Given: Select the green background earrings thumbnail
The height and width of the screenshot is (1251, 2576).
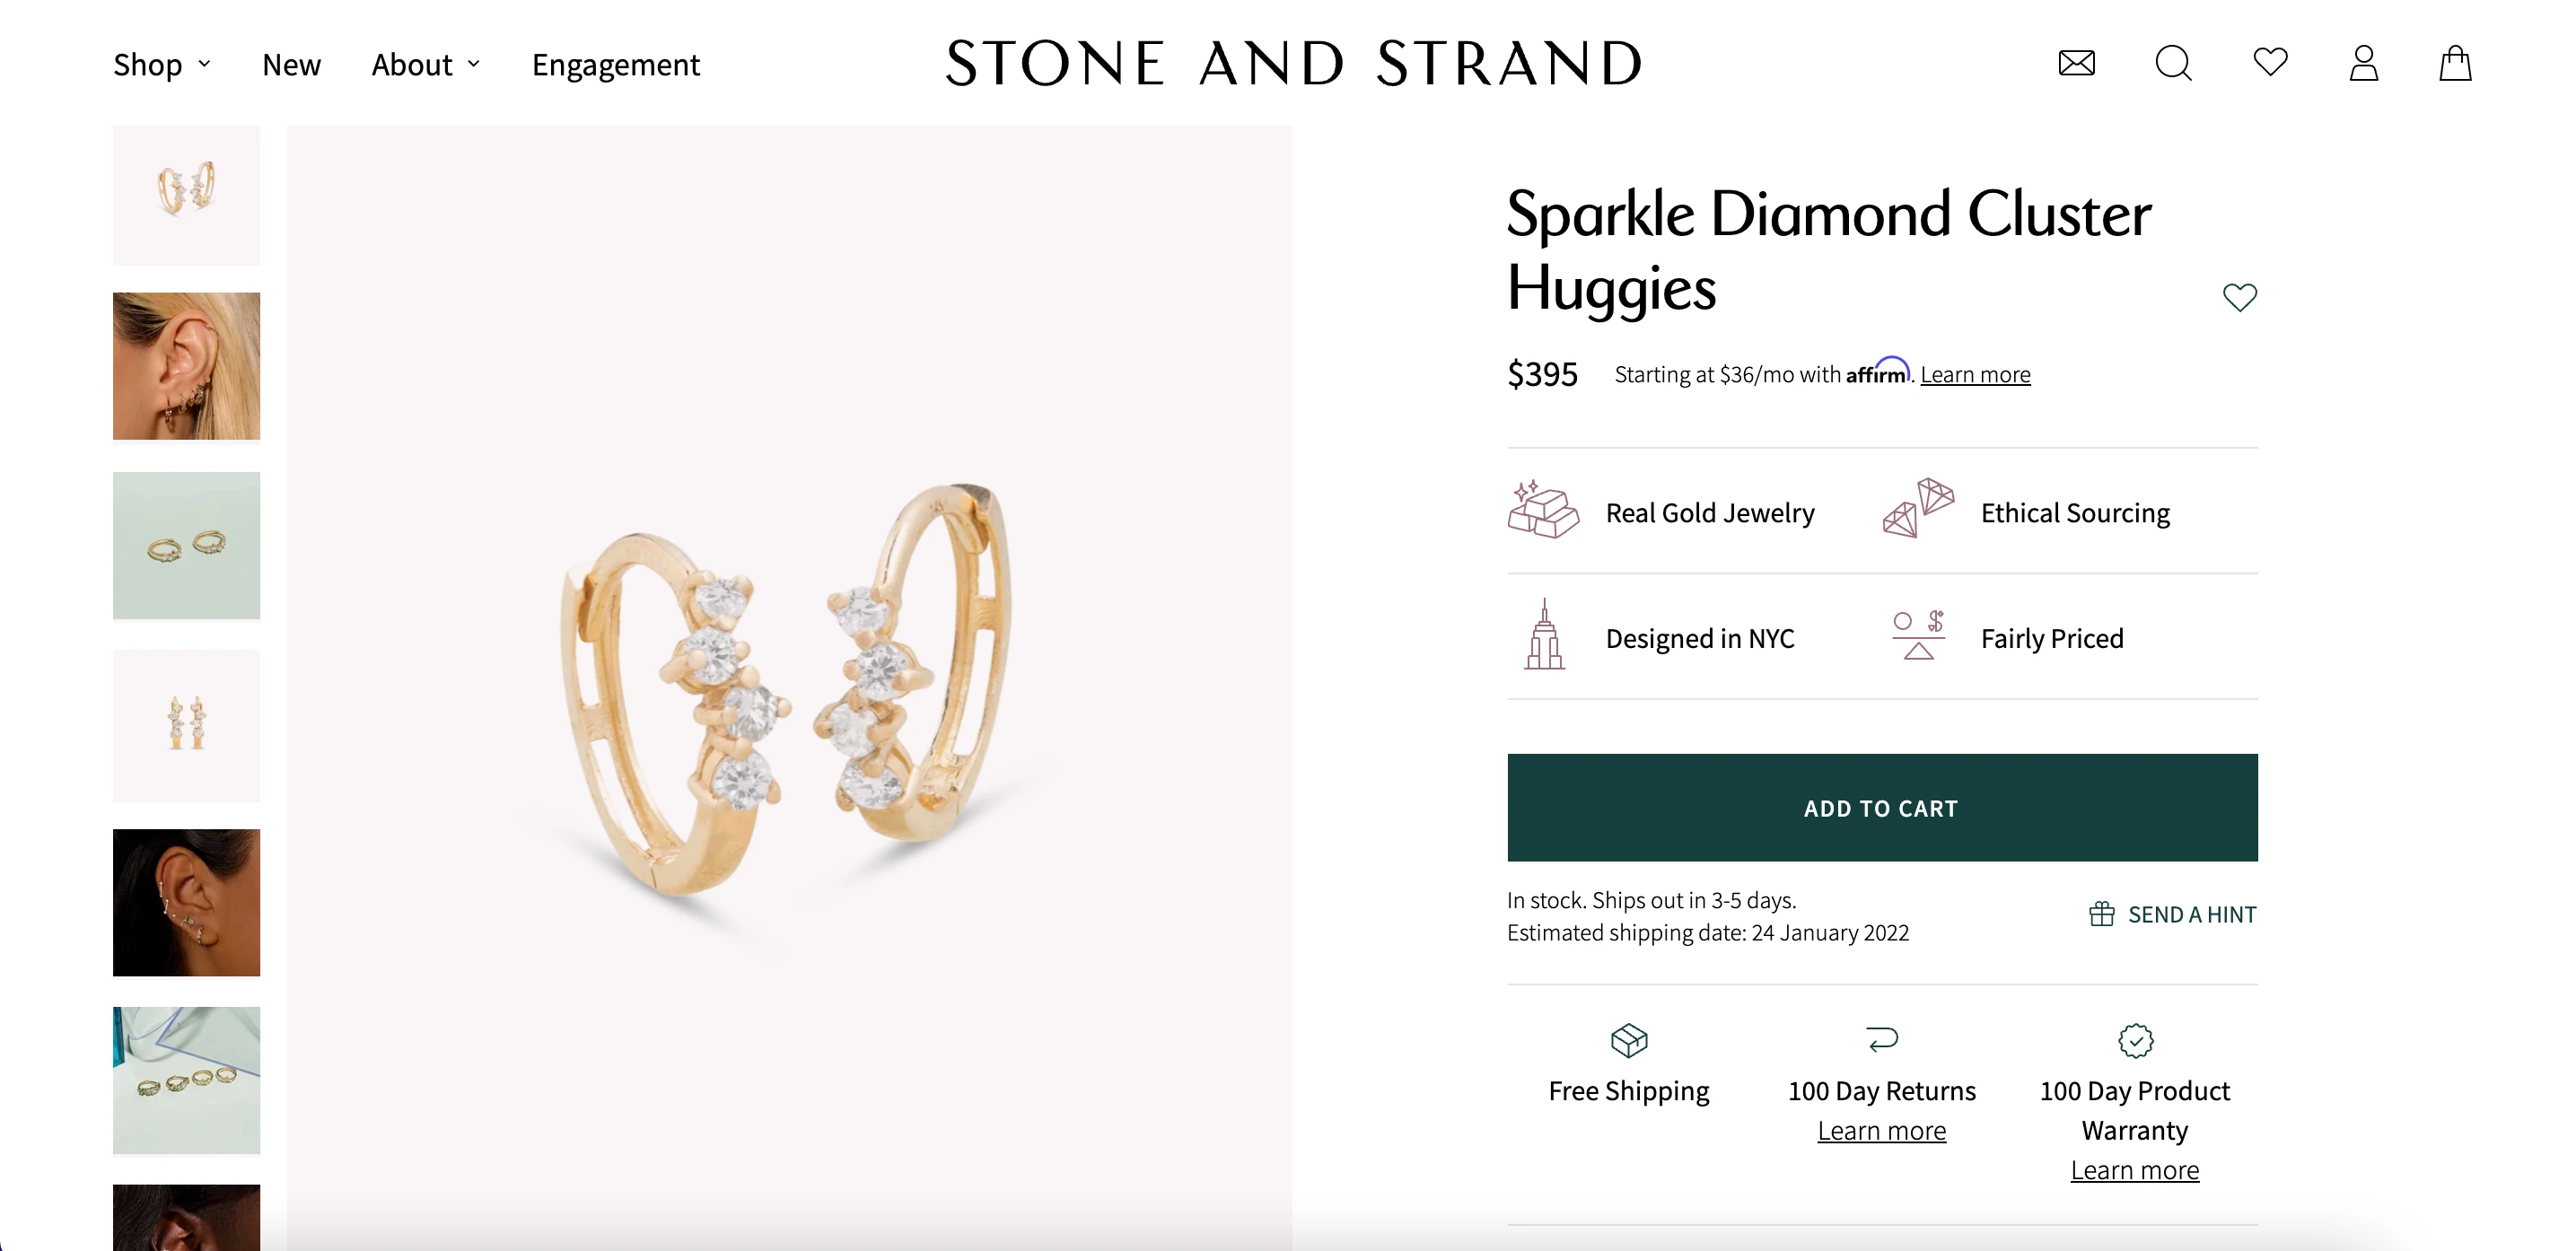Looking at the screenshot, I should [x=186, y=546].
